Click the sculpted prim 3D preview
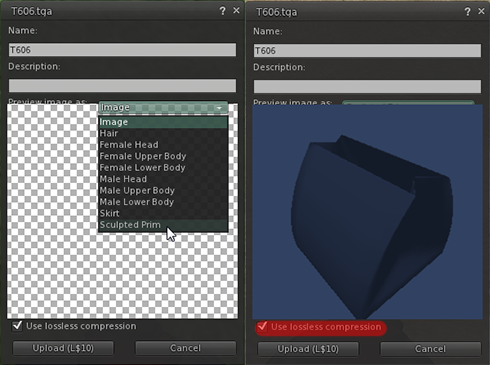Viewport: 490px width, 365px height. 367,212
